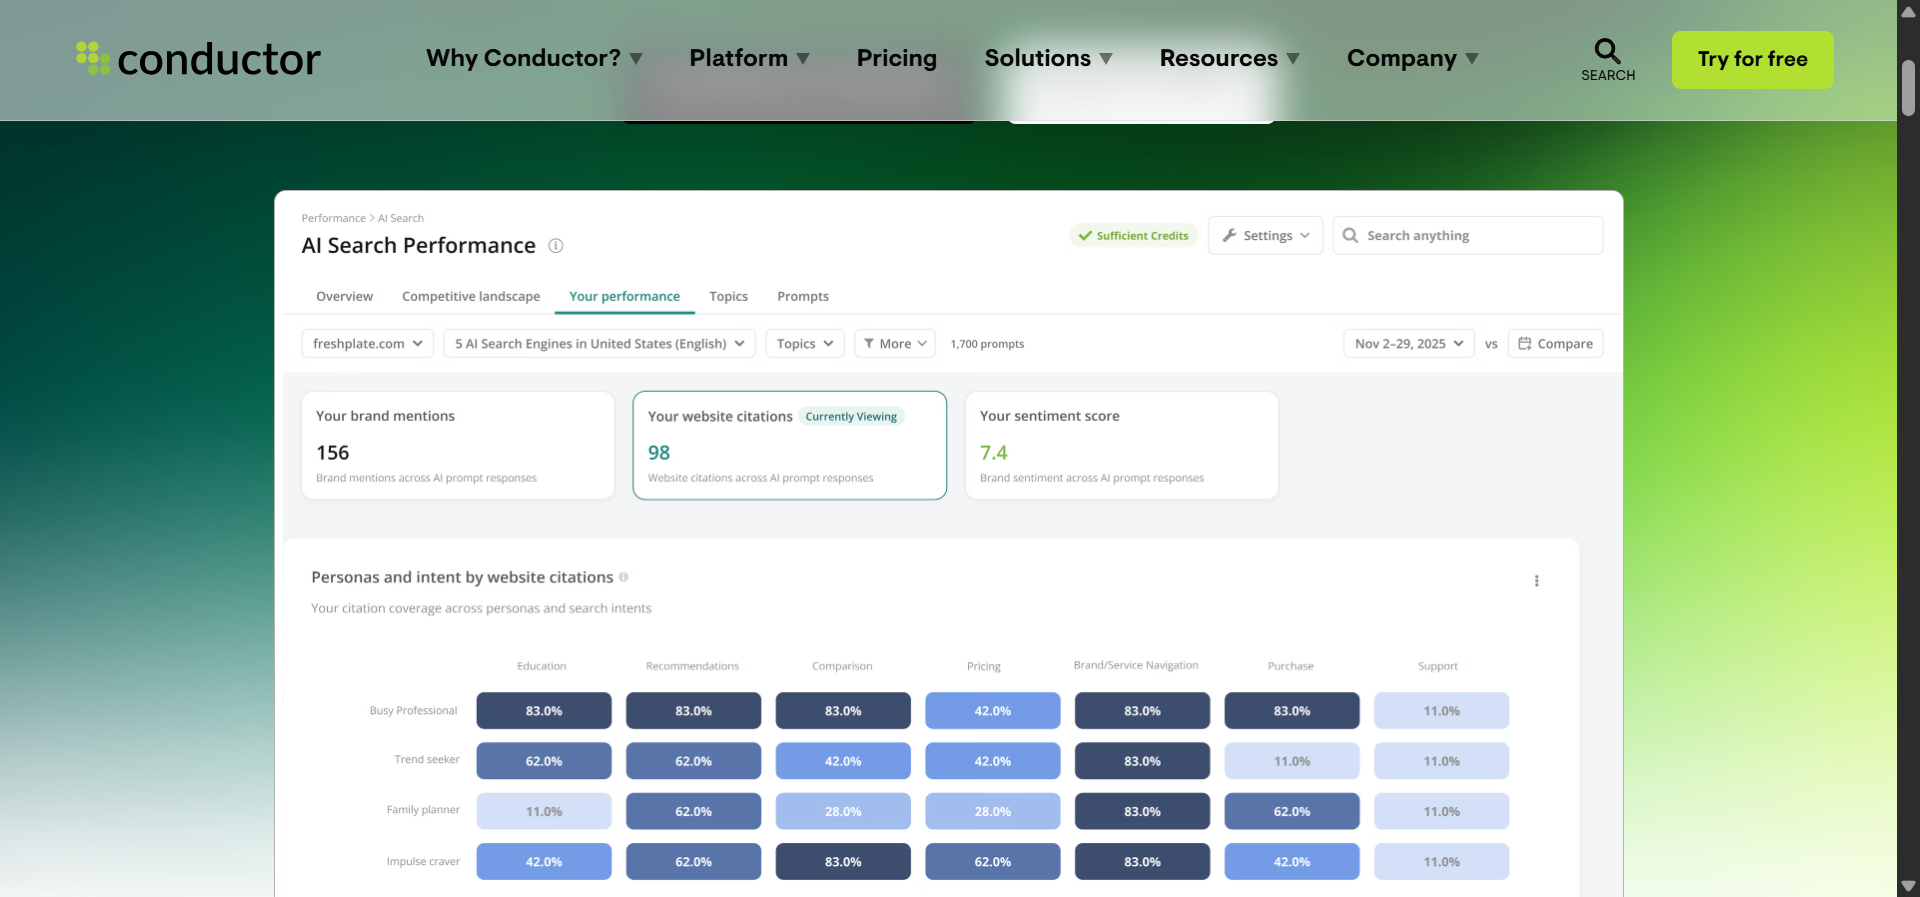Expand the Solutions menu
The width and height of the screenshot is (1920, 897).
coord(1048,58)
